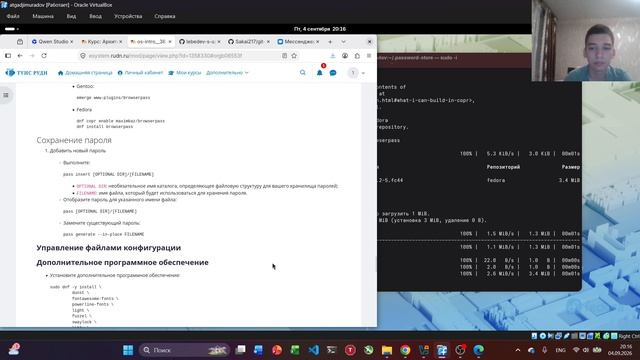Open the Машина menu in VirtualBox
Viewport: 640px width, 360px height.
coord(43,16)
